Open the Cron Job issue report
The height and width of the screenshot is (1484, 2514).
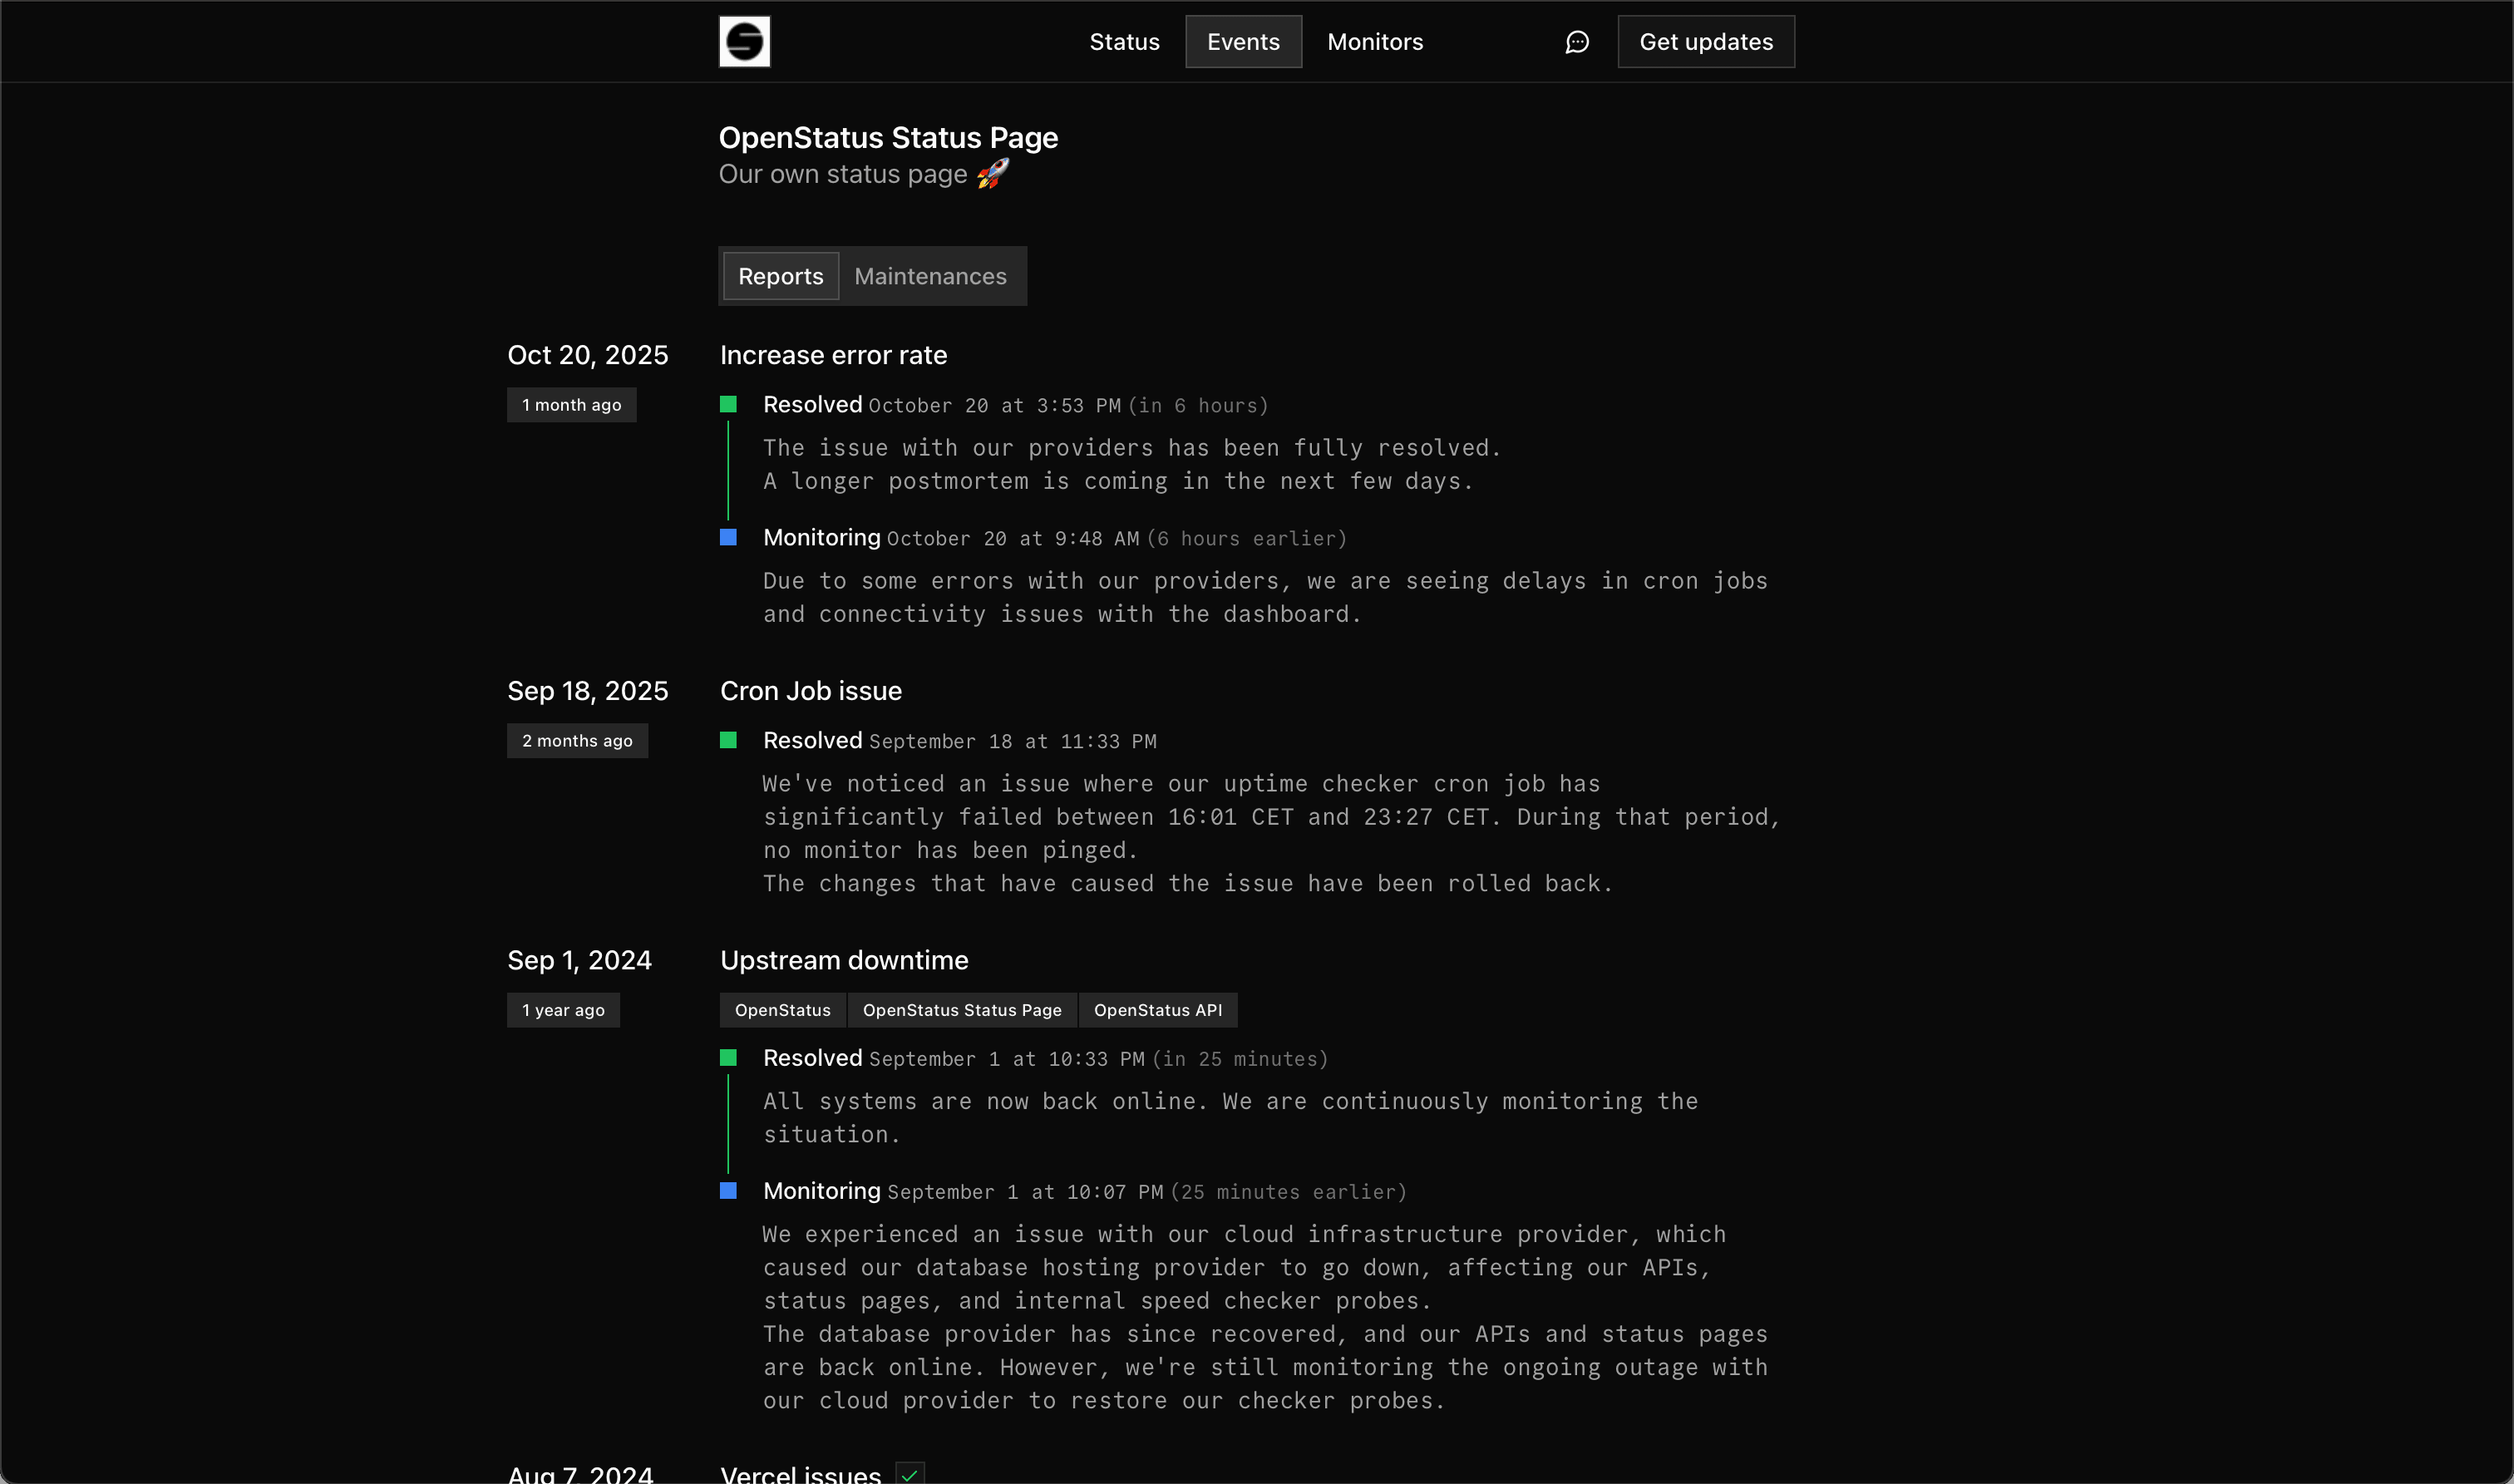point(811,690)
